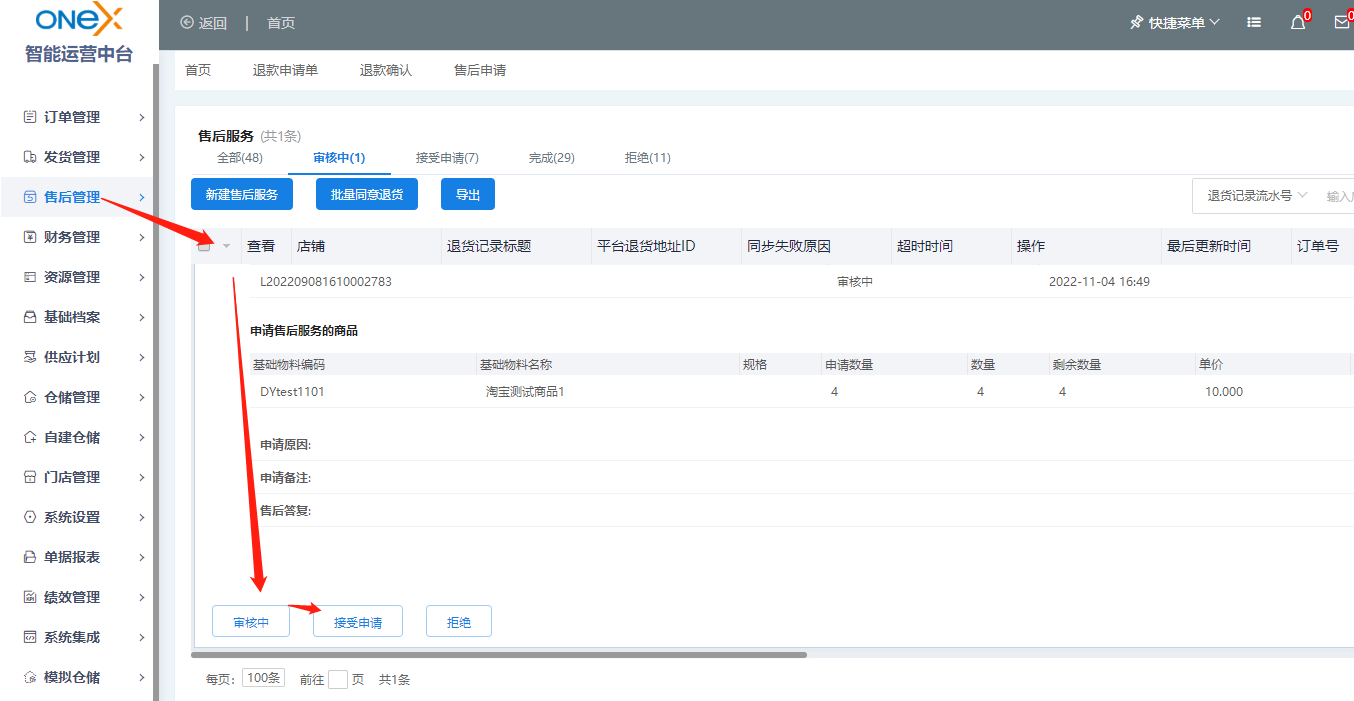1354x701 pixels.
Task: Click the horizontal scrollbar below the table
Action: coord(498,655)
